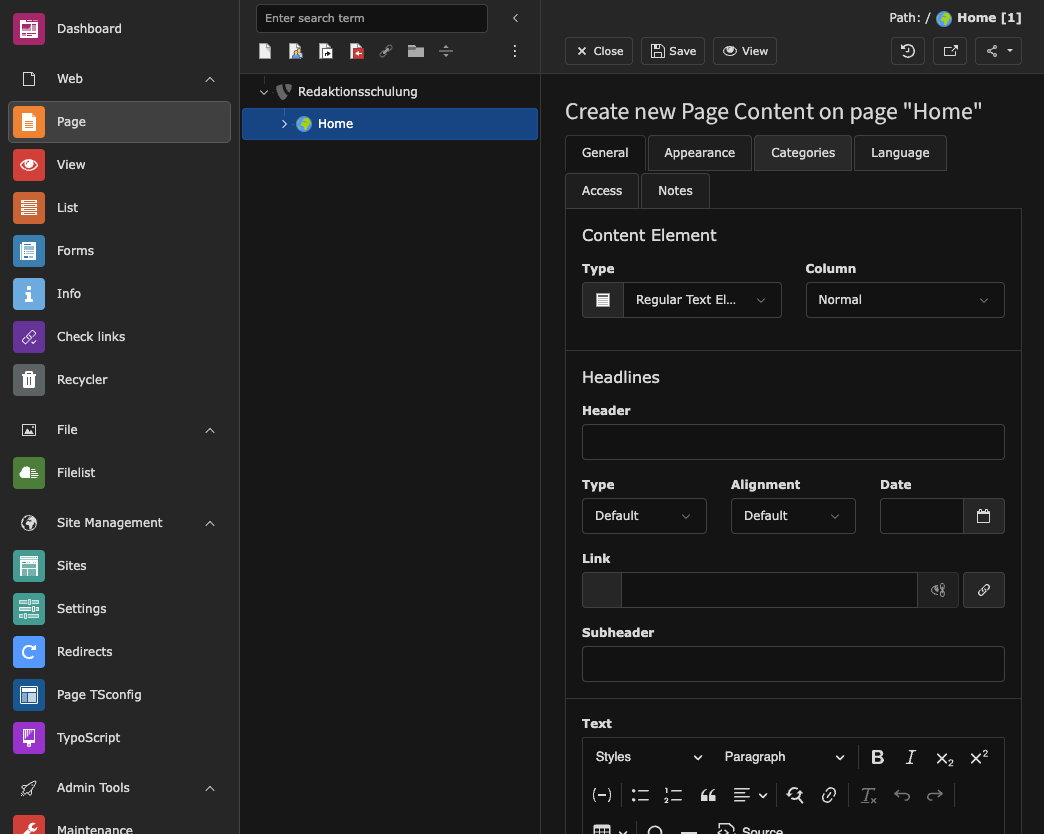The image size is (1044, 834).
Task: Expand the Home page in the page tree
Action: (284, 123)
